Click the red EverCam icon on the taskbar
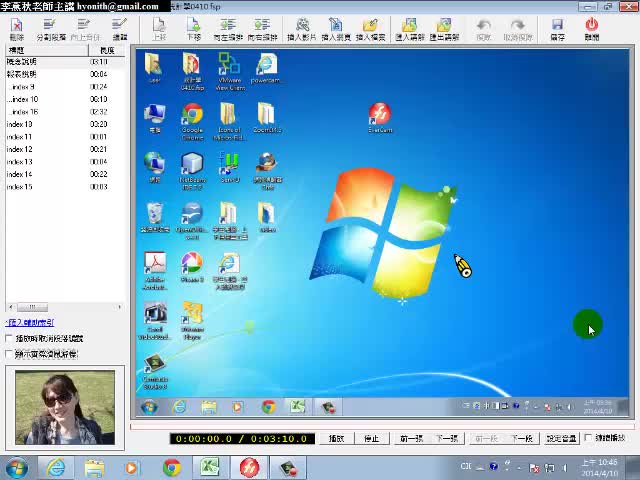This screenshot has height=480, width=640. 249,468
